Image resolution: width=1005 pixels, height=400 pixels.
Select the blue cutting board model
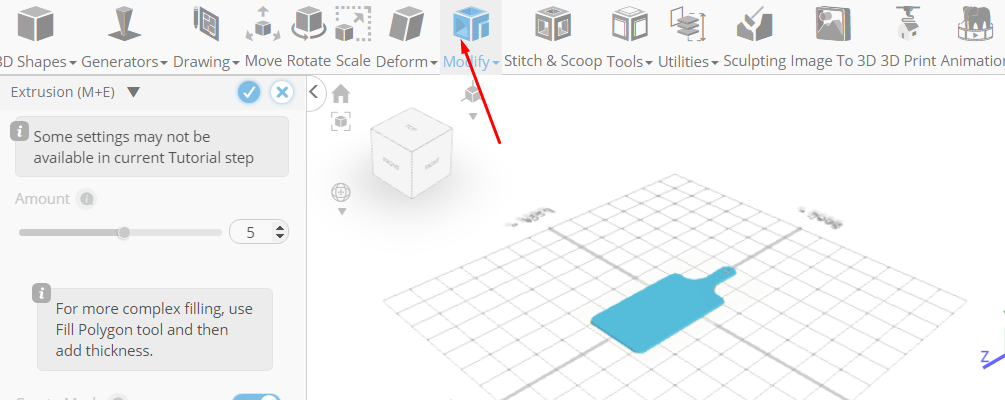662,312
